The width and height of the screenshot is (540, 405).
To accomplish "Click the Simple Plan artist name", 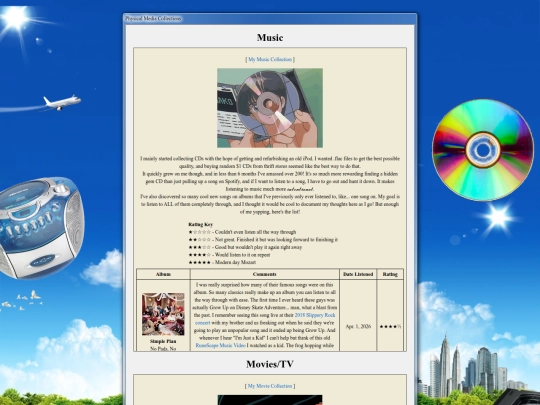I will coord(163,341).
